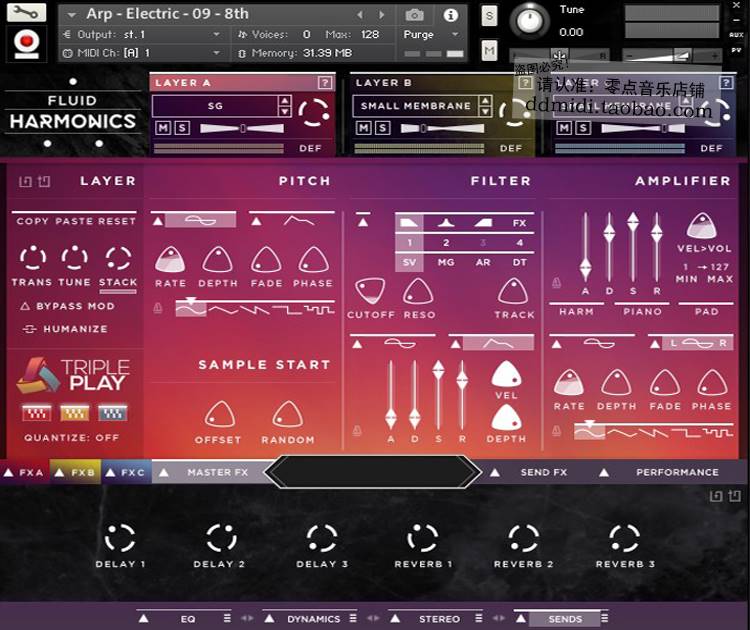Mute the instrument with M button
750x630 pixels.
489,50
